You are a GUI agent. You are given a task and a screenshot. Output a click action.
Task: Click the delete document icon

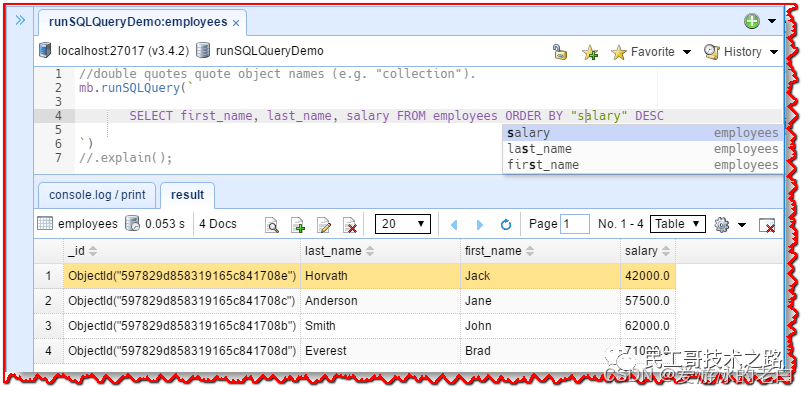(x=350, y=225)
